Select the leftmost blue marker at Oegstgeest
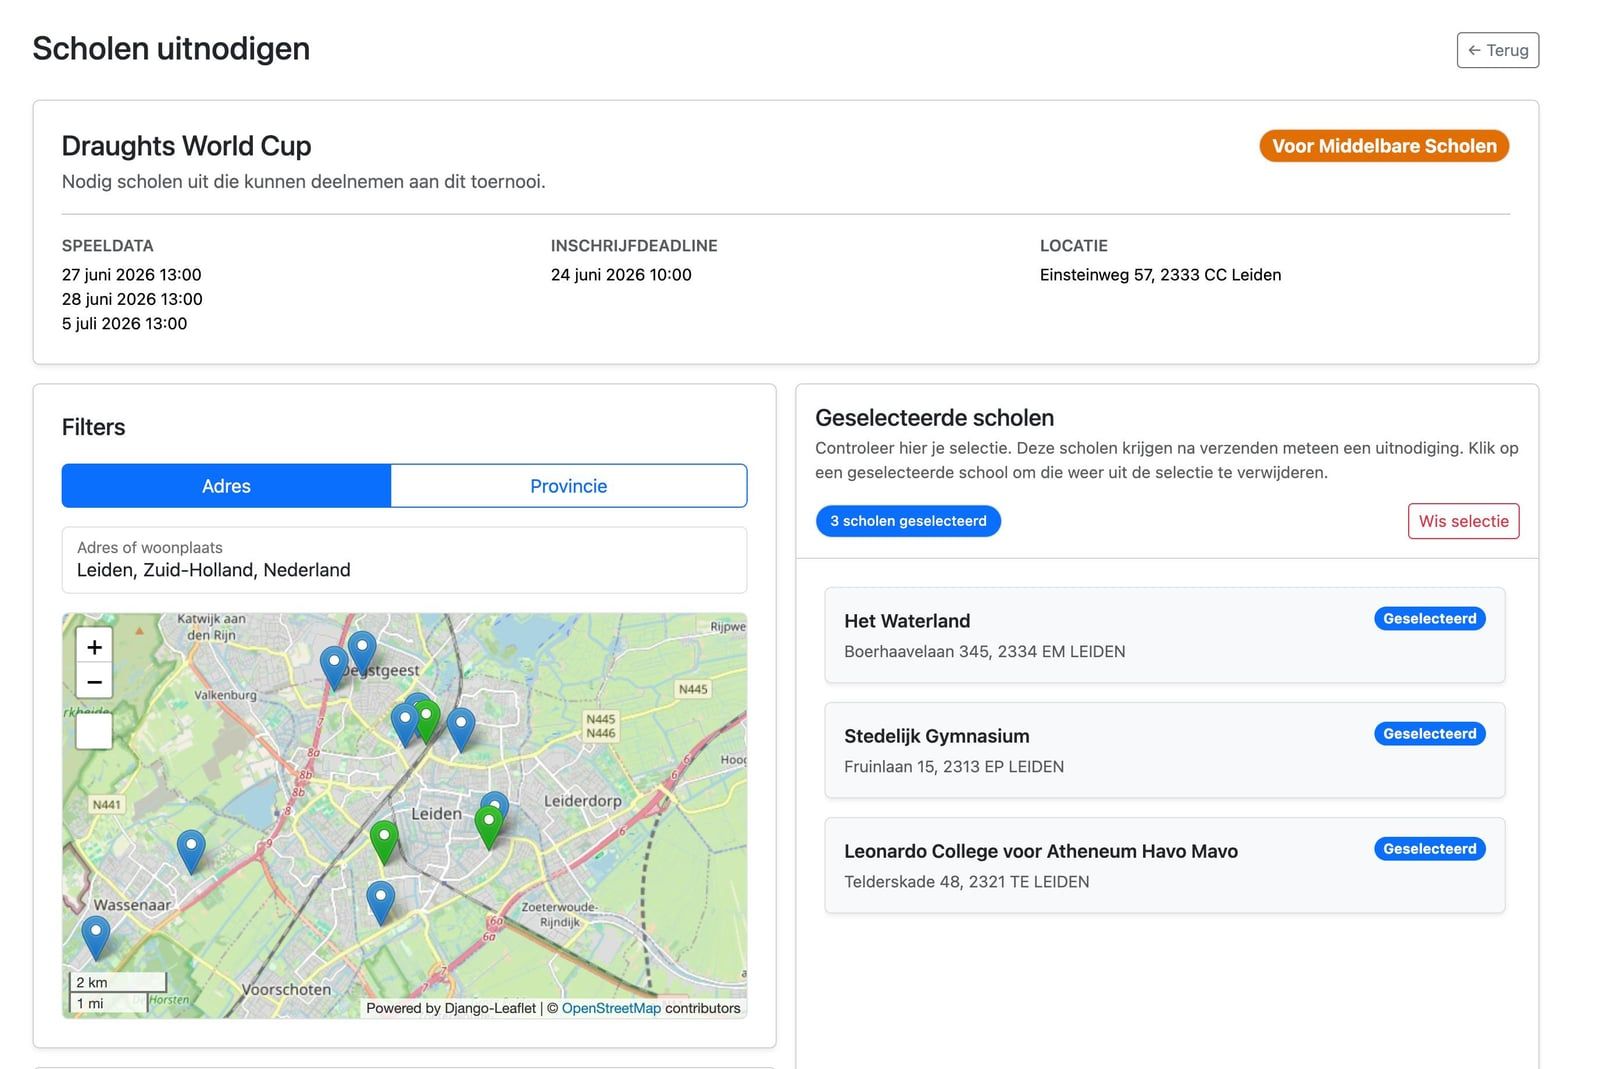 [334, 666]
